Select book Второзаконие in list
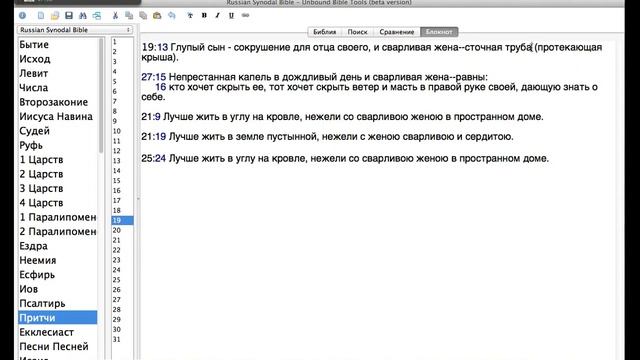This screenshot has width=640, height=360. tap(58, 102)
